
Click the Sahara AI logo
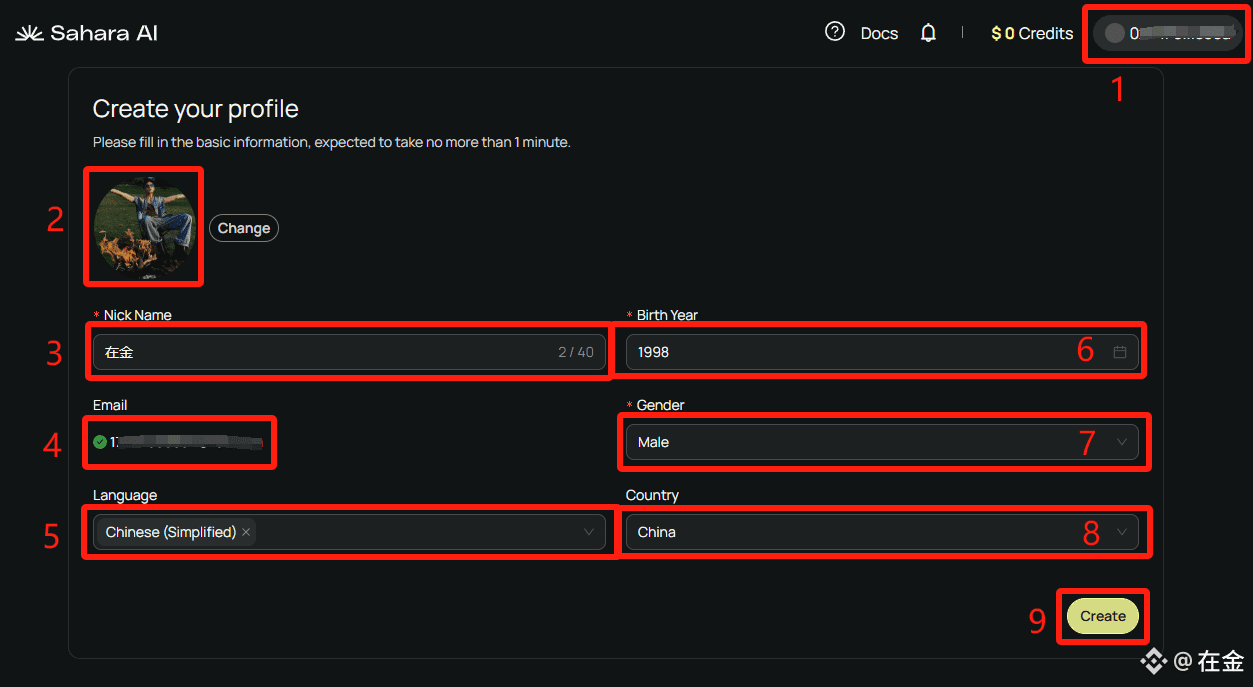86,33
